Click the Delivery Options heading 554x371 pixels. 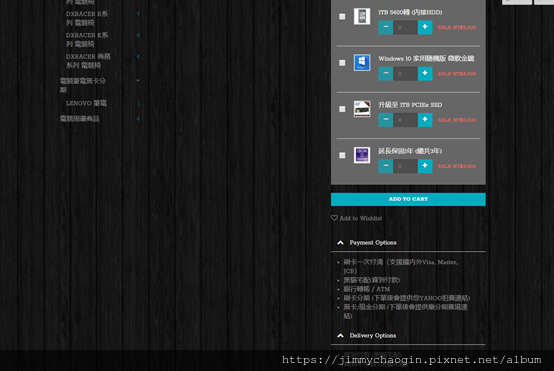point(373,336)
